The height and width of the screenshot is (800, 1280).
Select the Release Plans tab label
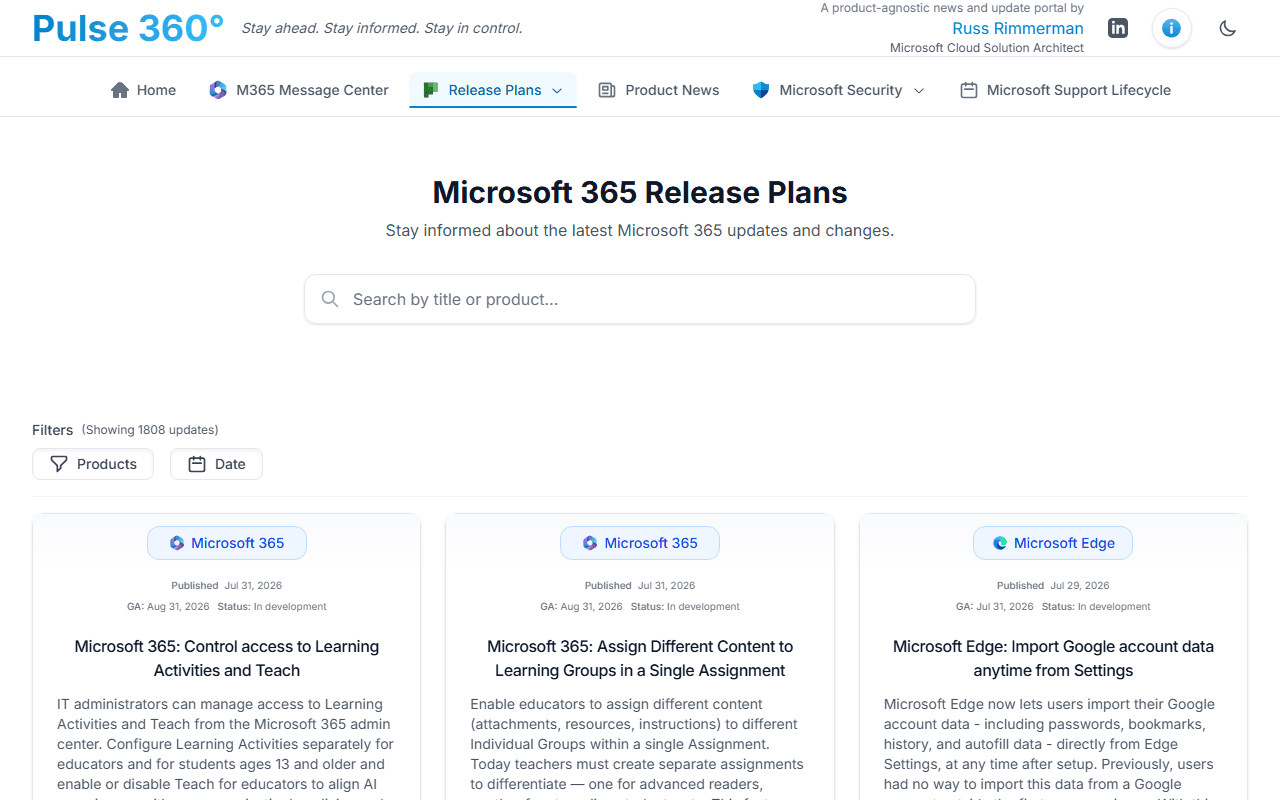[495, 90]
